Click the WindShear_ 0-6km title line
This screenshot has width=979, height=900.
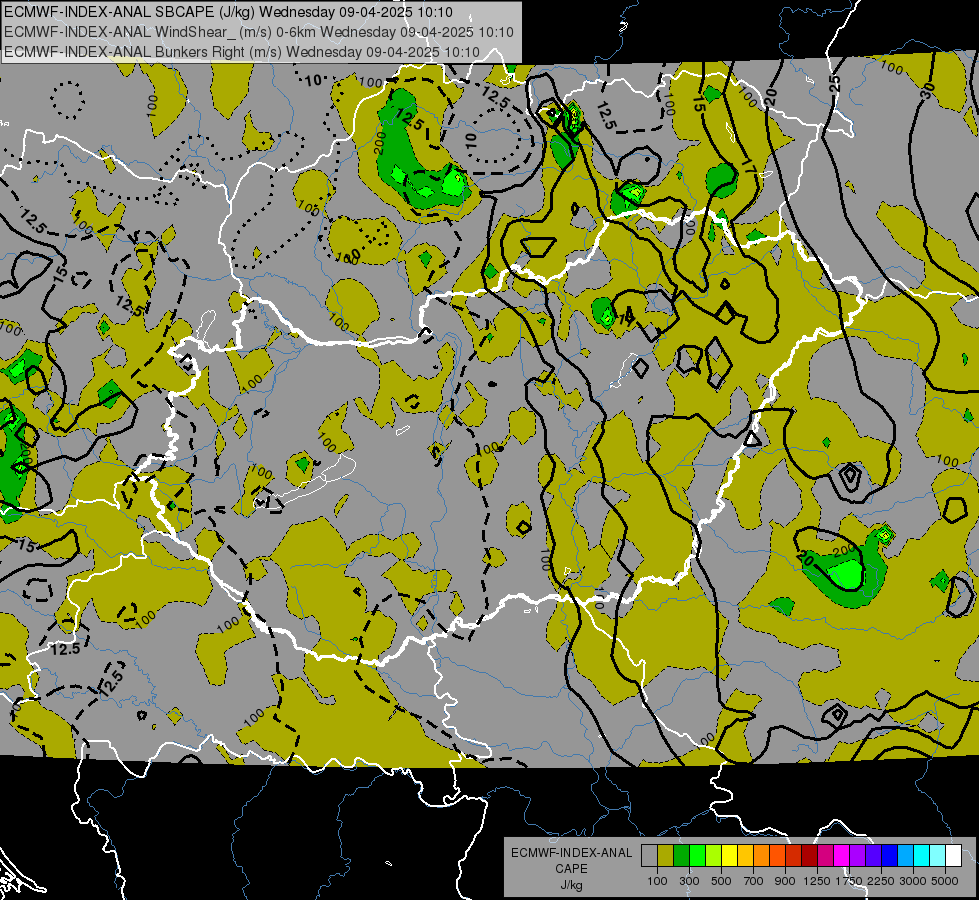pyautogui.click(x=258, y=32)
